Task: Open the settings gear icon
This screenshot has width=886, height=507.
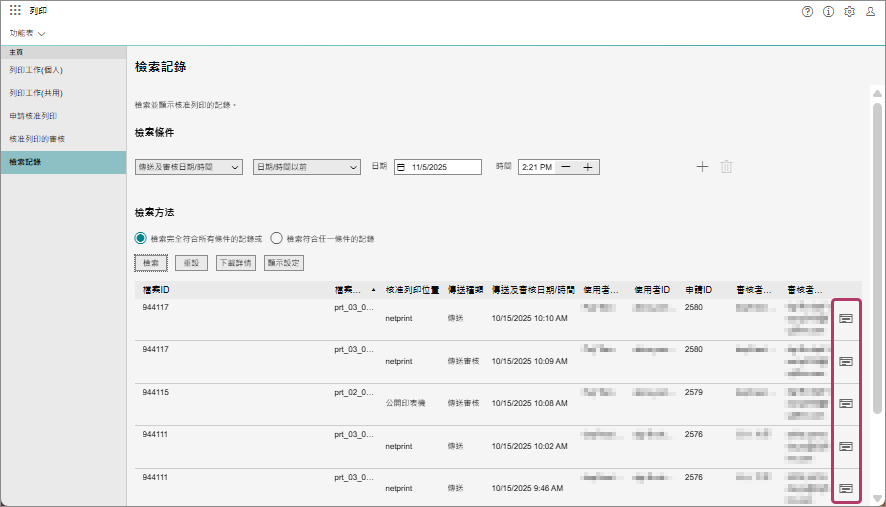Action: (x=849, y=11)
